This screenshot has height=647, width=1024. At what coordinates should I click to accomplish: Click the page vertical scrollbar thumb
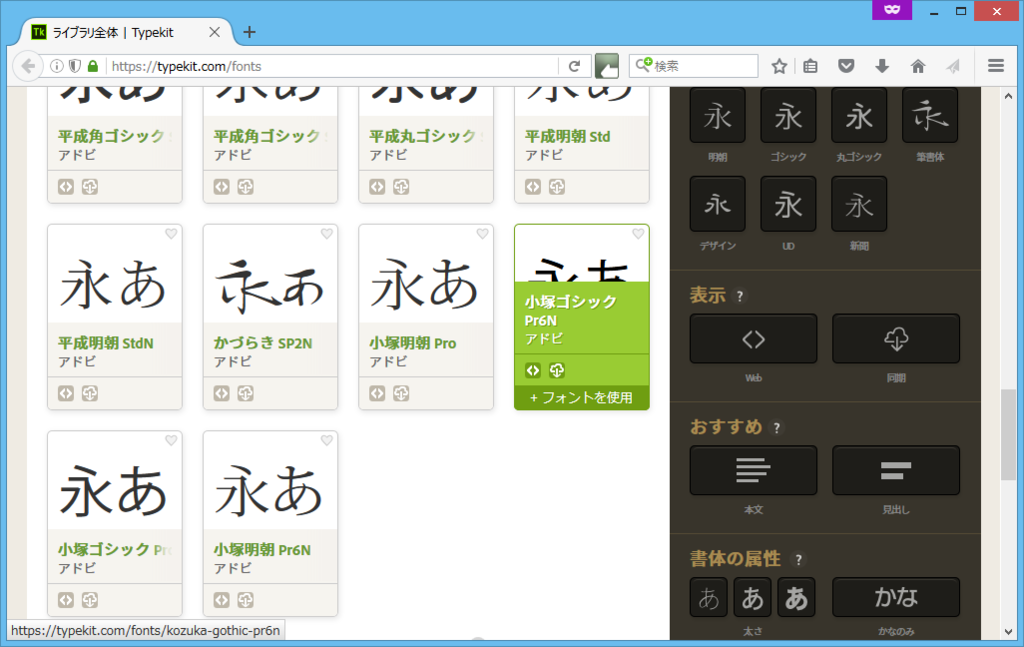(x=1008, y=435)
